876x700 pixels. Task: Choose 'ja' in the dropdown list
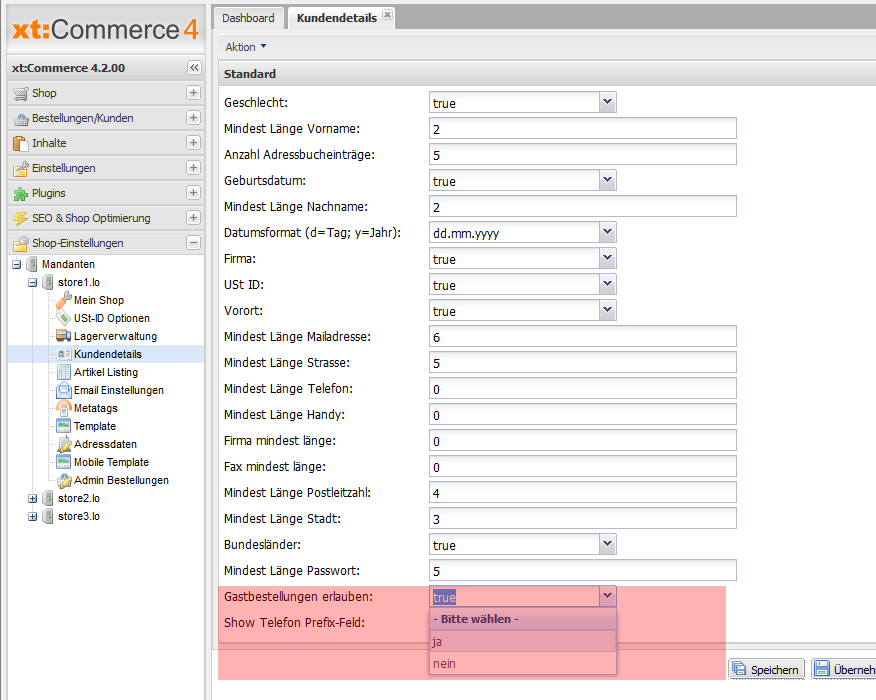[523, 641]
